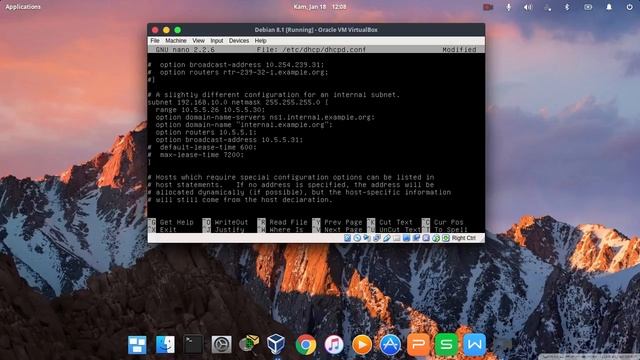Launch WPS Spreadsheets from the dock
Screen dimensions: 640x360
click(x=446, y=344)
